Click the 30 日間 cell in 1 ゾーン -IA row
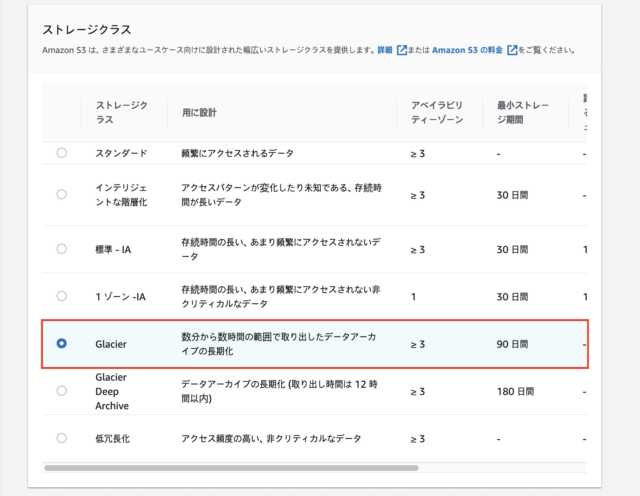 pyautogui.click(x=512, y=297)
